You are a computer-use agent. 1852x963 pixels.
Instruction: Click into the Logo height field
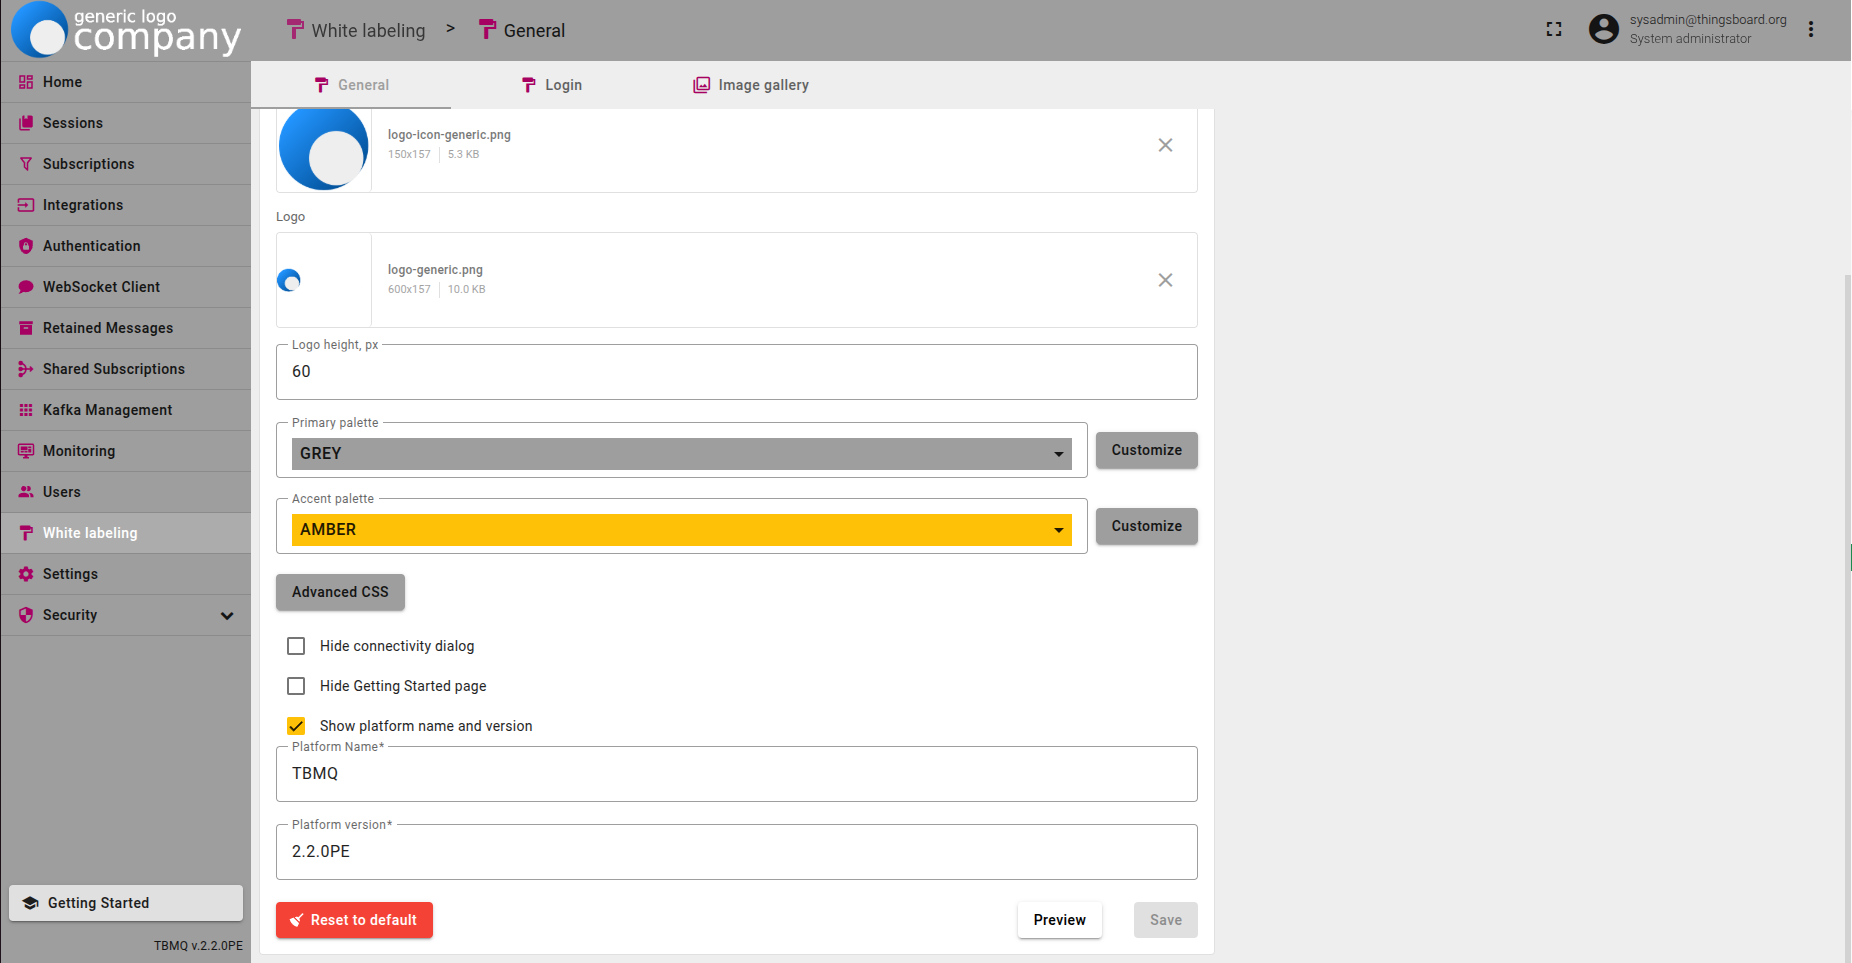(x=736, y=372)
